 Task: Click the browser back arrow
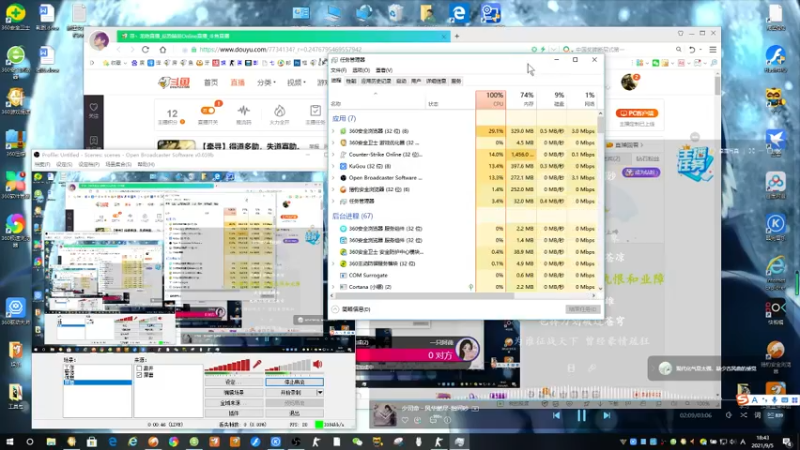118,49
